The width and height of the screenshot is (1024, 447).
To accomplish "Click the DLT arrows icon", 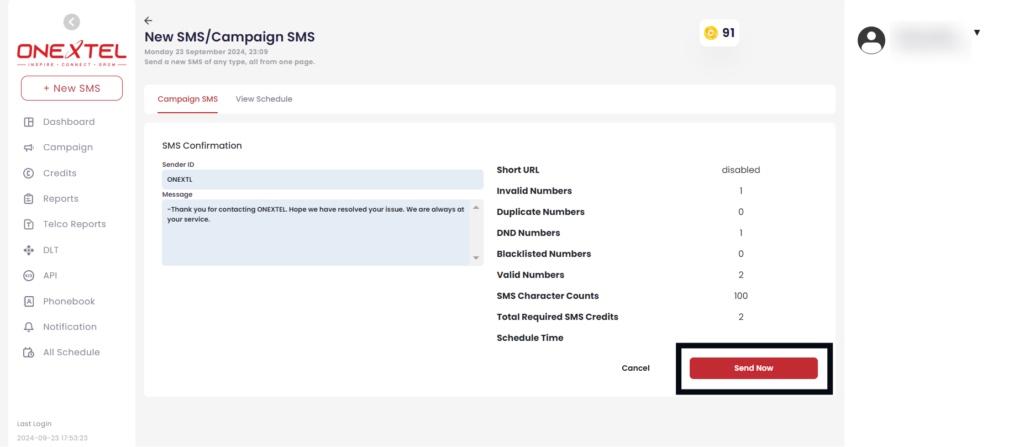I will click(29, 250).
